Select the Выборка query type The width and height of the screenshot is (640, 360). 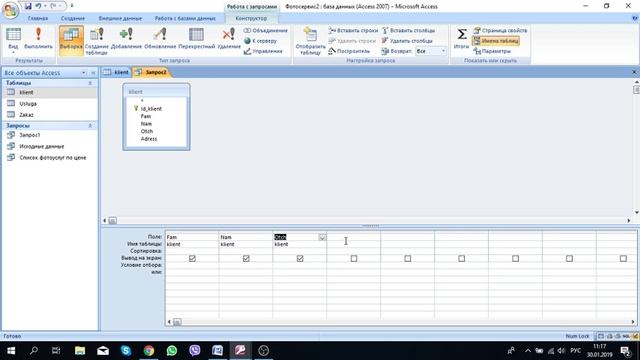point(71,40)
